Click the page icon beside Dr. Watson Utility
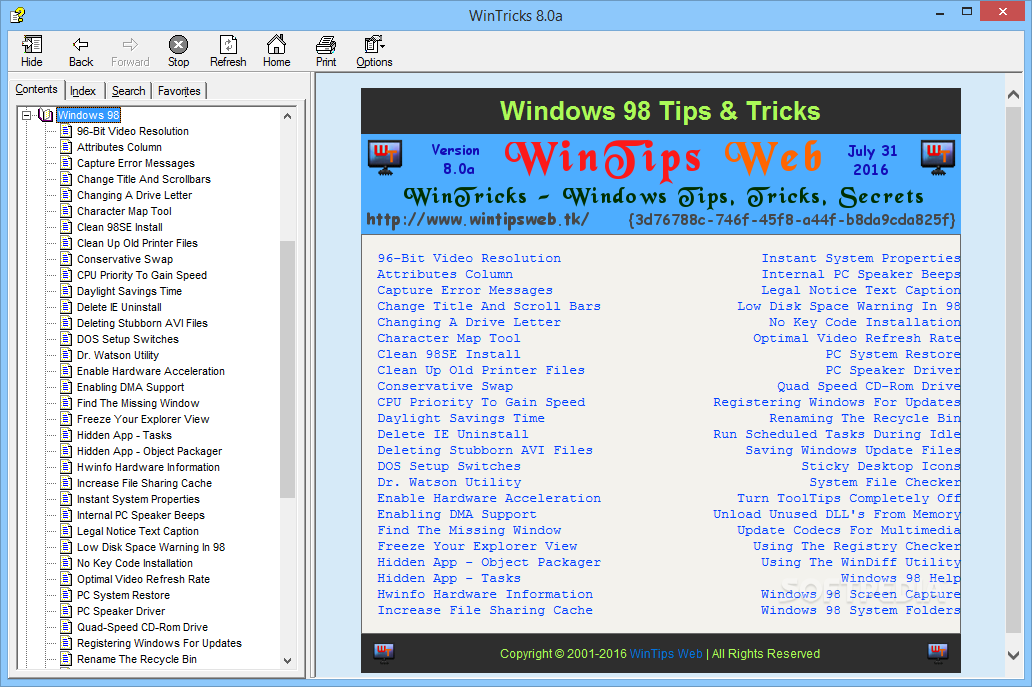Screen dimensions: 1032x687 pos(66,355)
